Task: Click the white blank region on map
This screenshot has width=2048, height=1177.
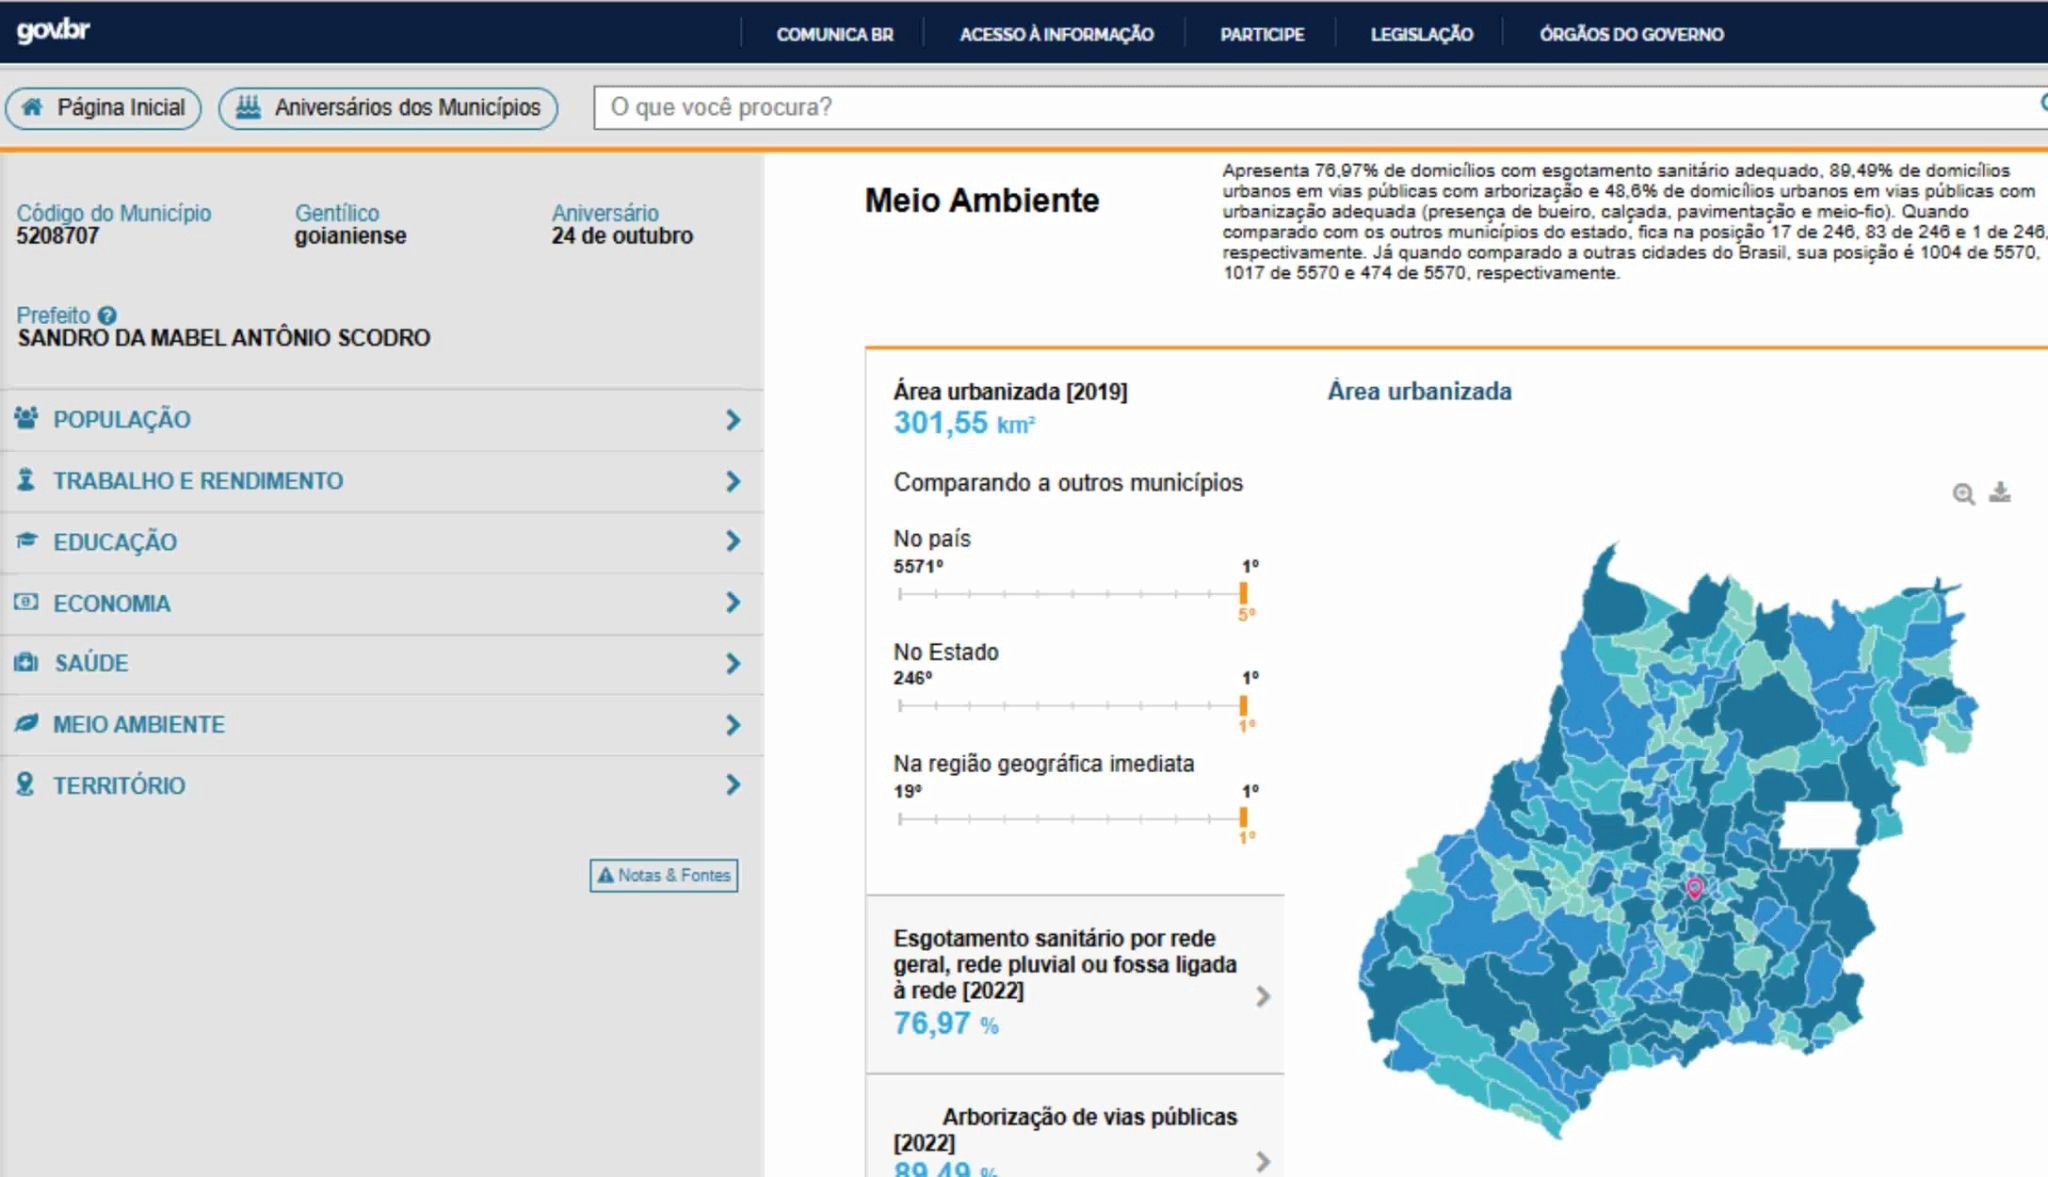Action: [x=1818, y=825]
